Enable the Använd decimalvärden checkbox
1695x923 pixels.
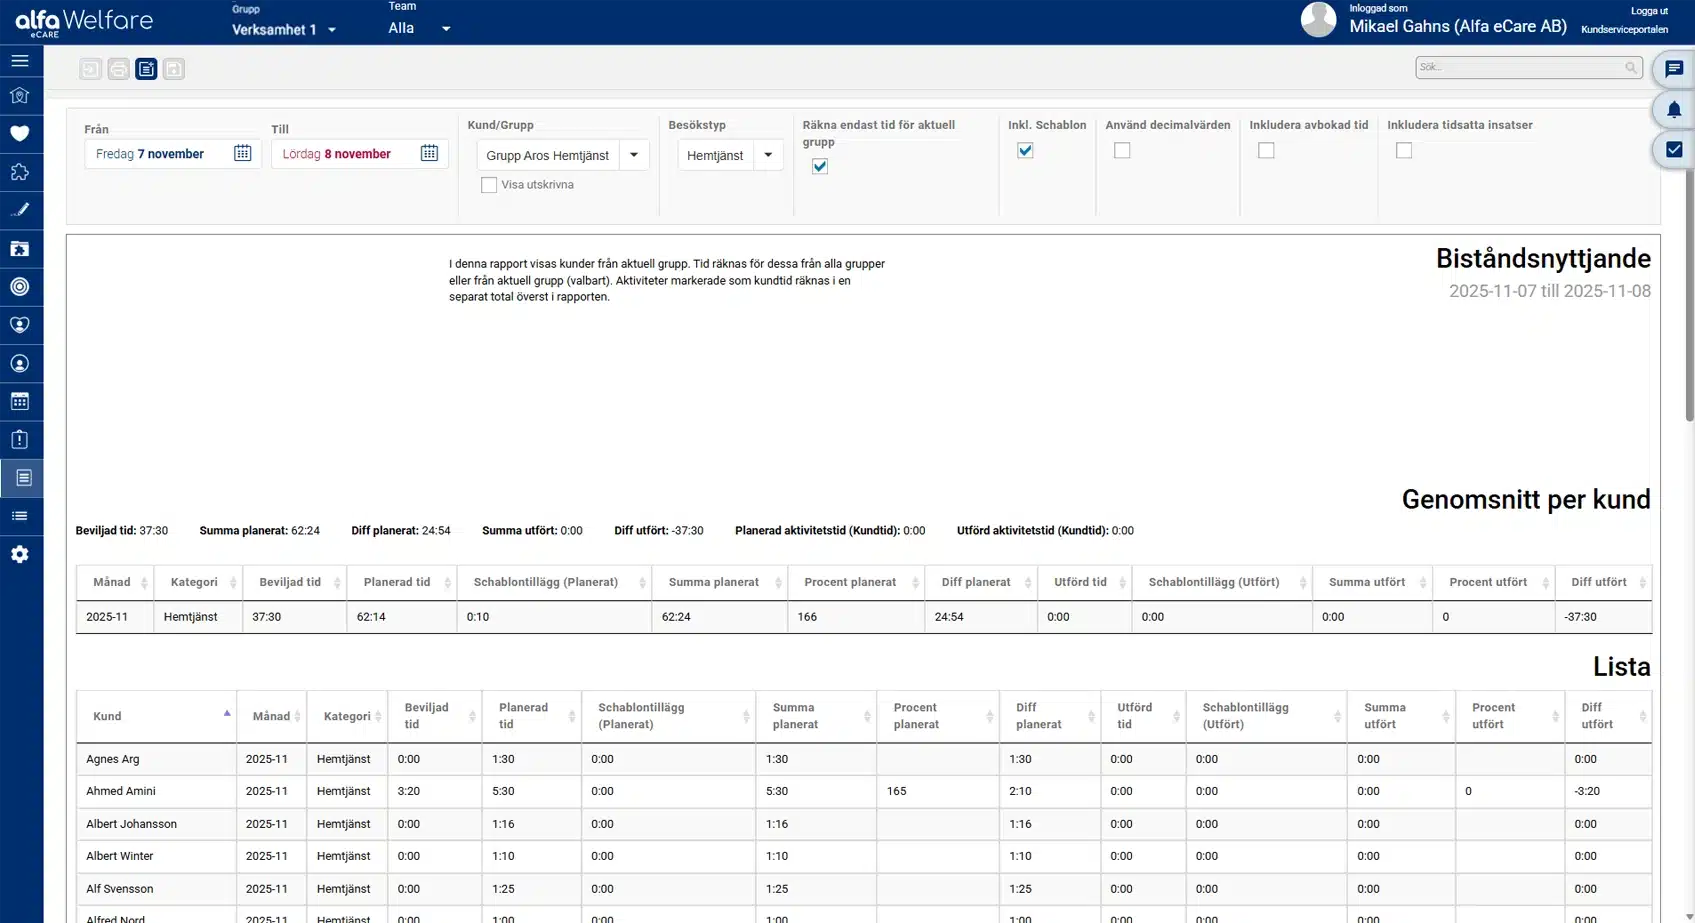[1122, 150]
